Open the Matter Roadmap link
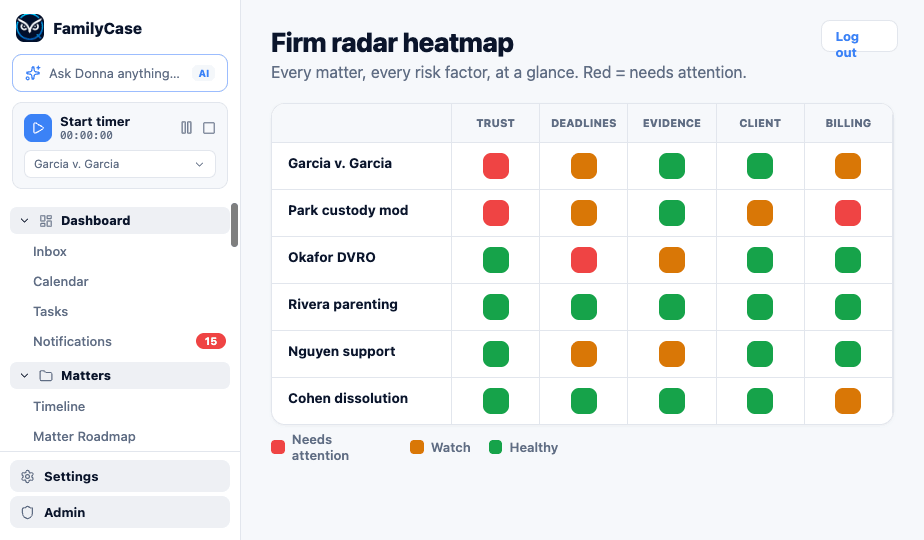The image size is (924, 540). click(84, 437)
